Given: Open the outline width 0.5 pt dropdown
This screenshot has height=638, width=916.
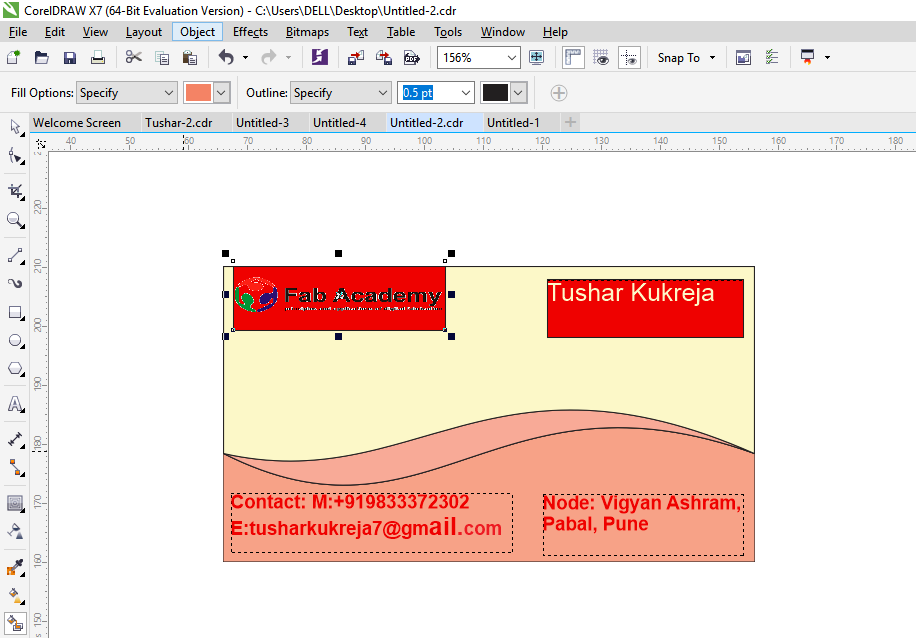Looking at the screenshot, I should coord(466,93).
